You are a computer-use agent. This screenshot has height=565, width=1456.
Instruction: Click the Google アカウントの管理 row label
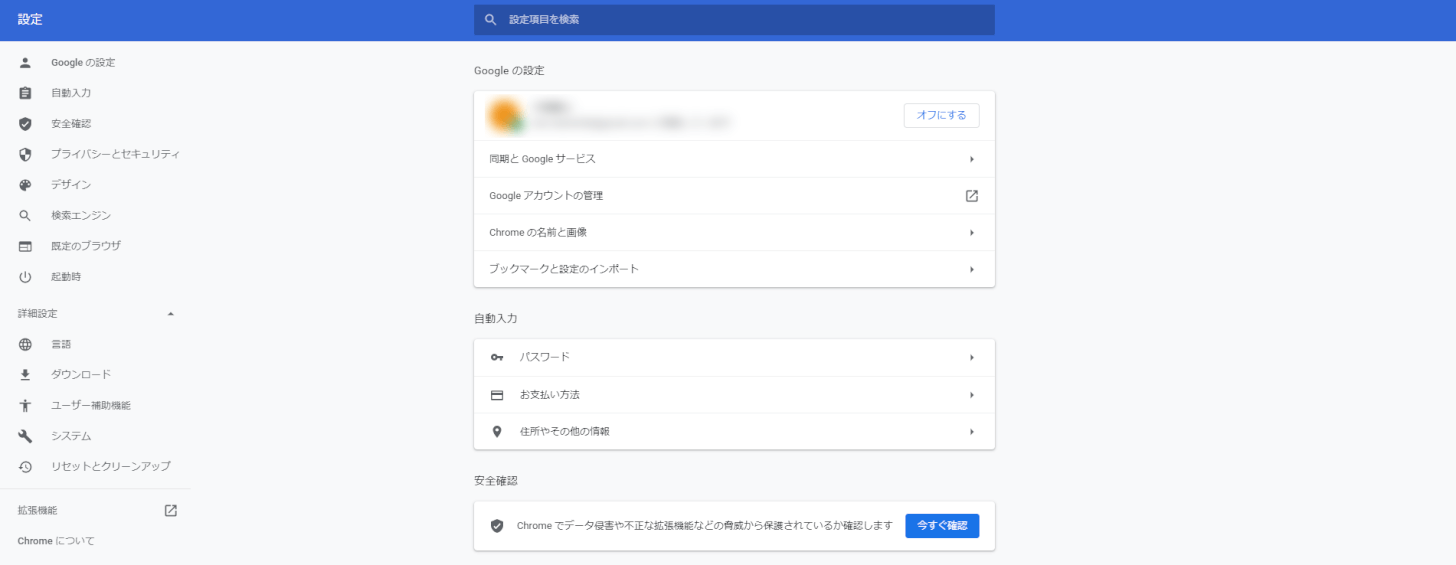click(x=546, y=196)
